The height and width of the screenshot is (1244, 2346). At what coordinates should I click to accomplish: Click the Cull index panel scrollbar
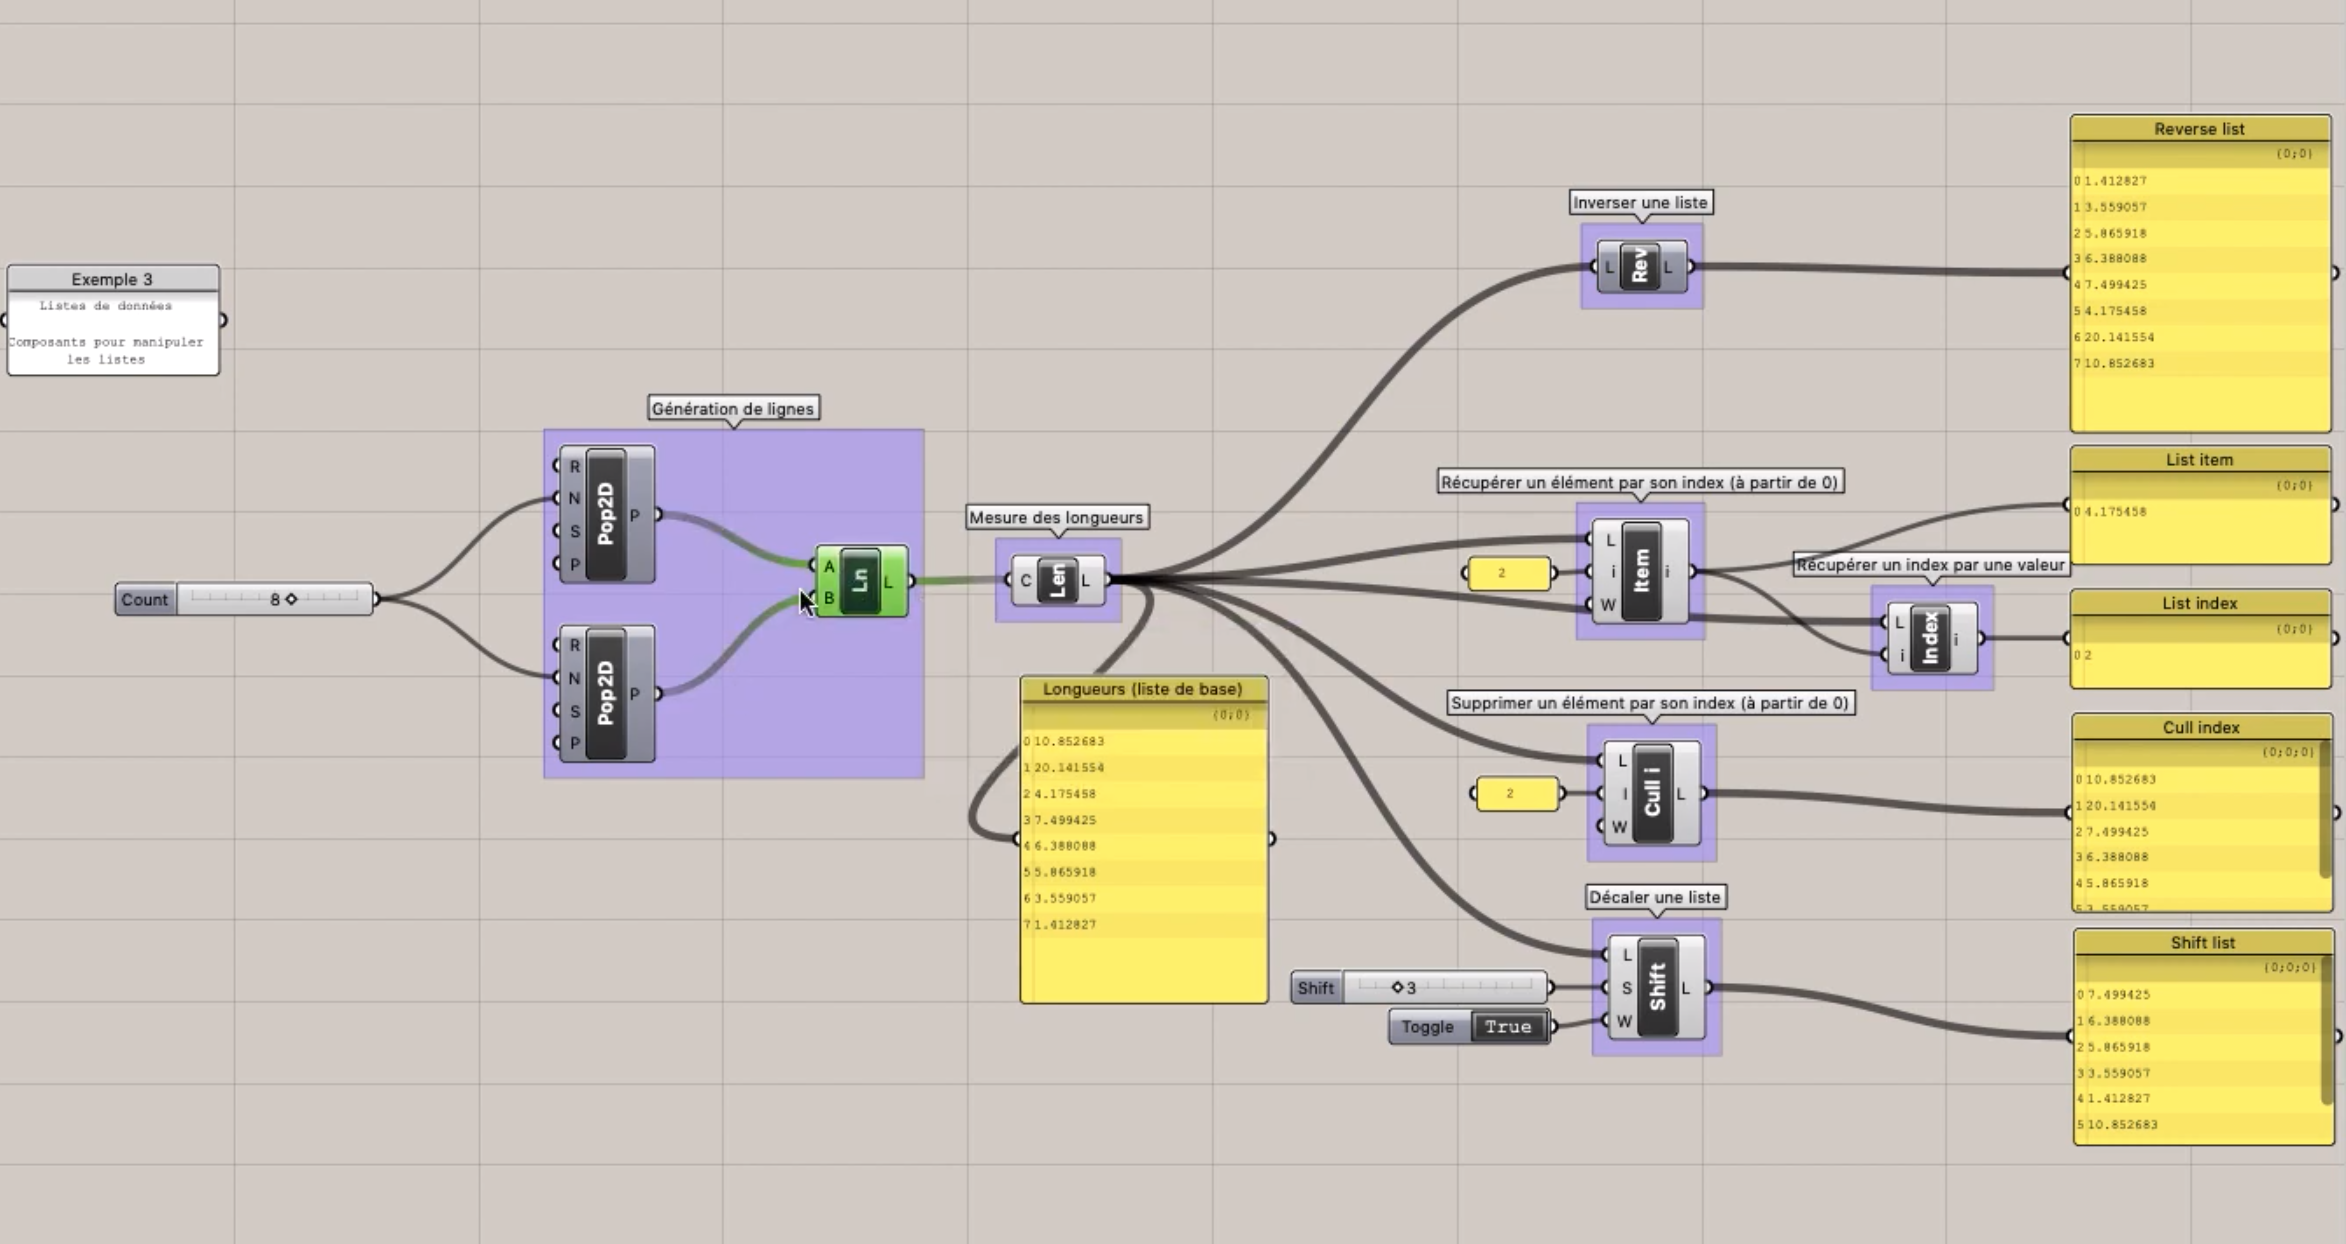(x=2325, y=808)
